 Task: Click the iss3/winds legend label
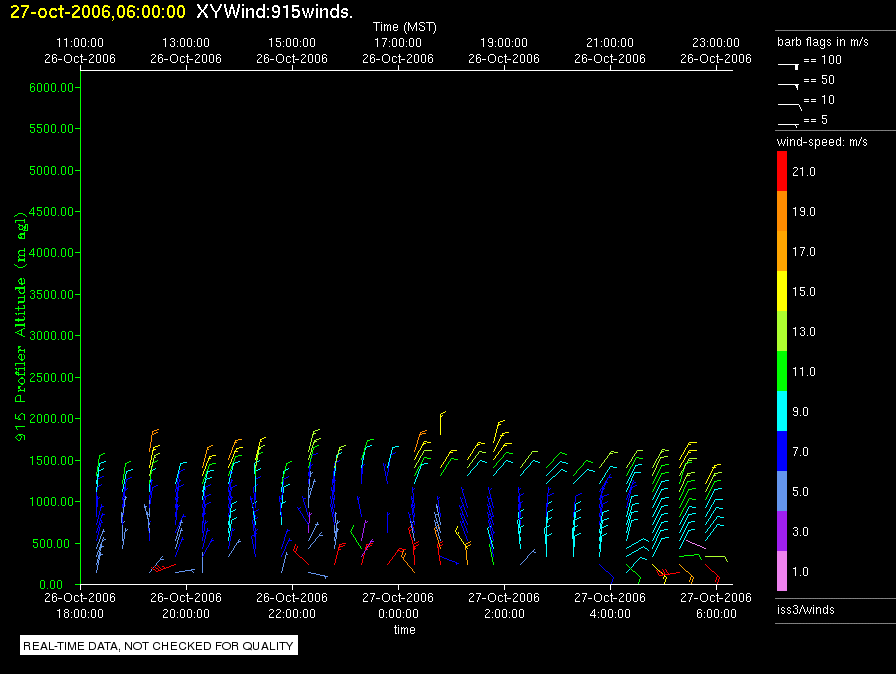pos(805,610)
